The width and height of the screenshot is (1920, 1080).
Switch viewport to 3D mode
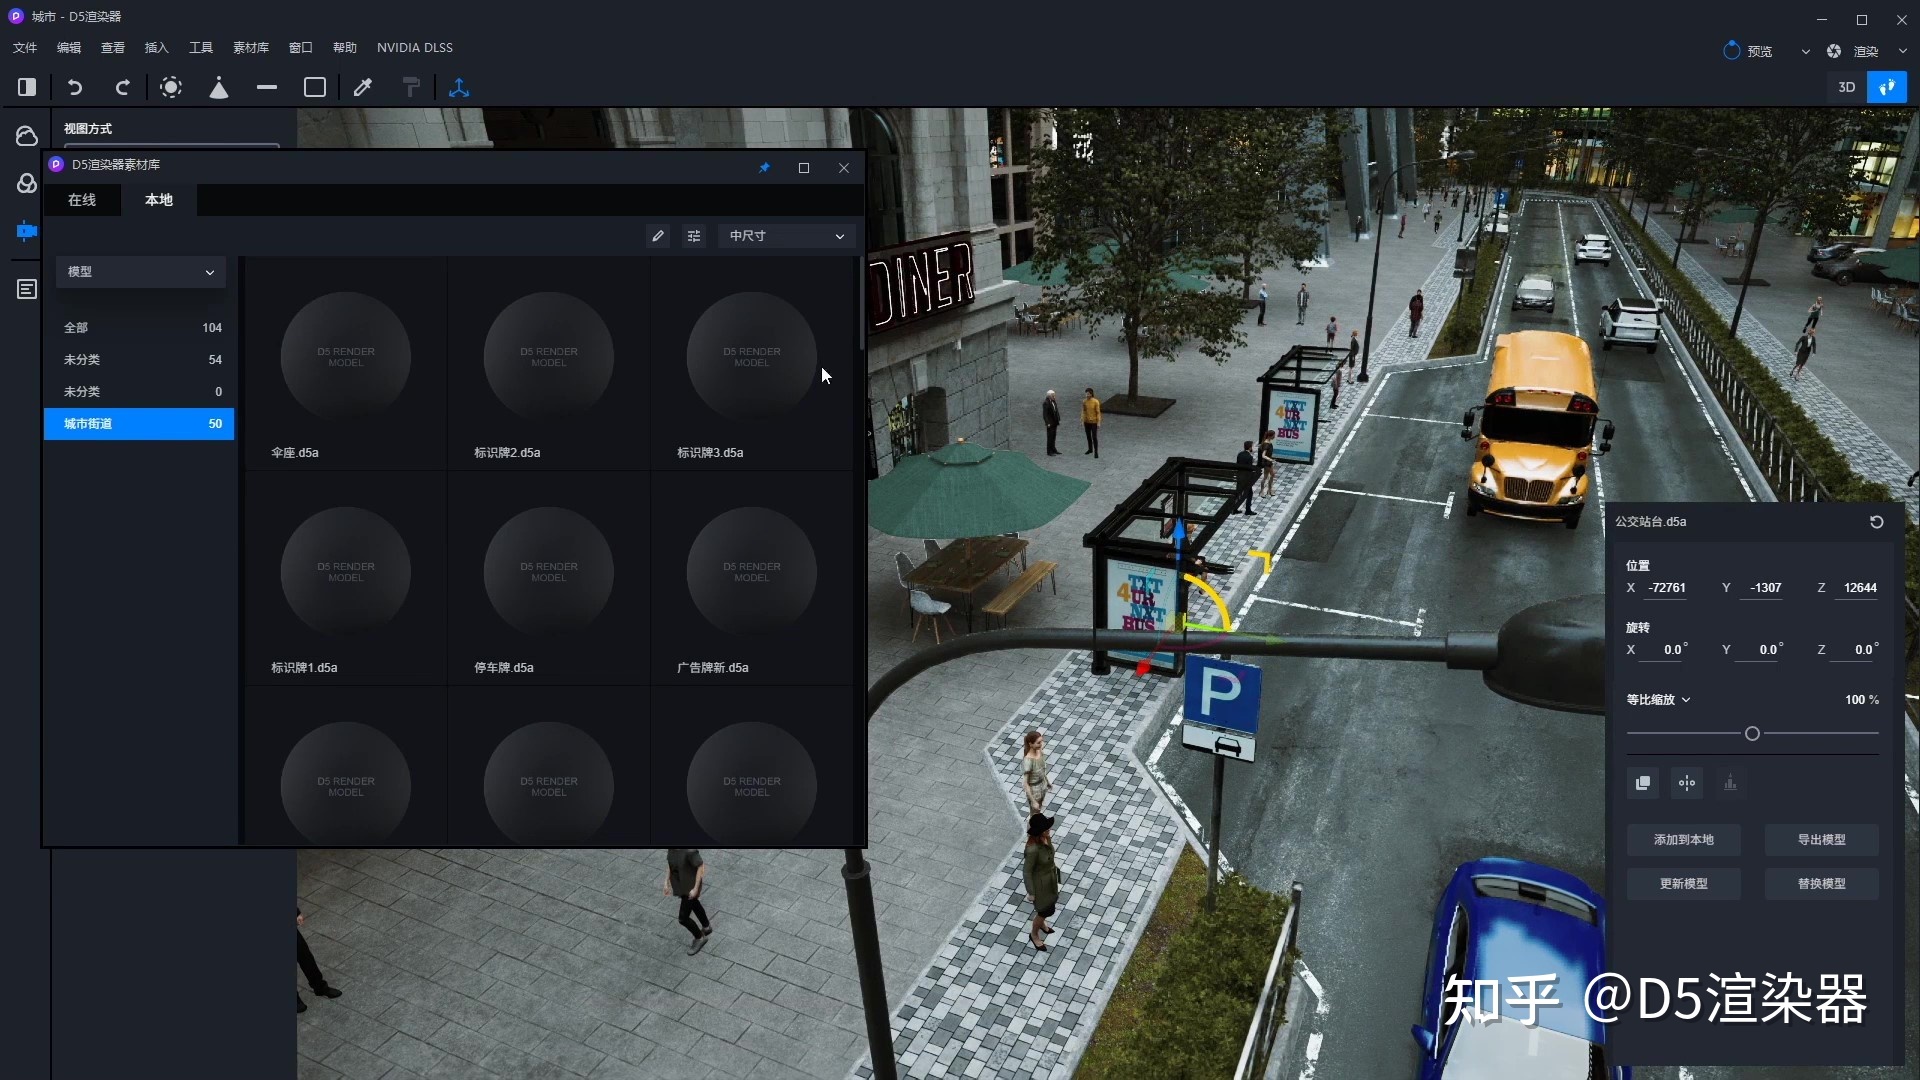click(1846, 88)
